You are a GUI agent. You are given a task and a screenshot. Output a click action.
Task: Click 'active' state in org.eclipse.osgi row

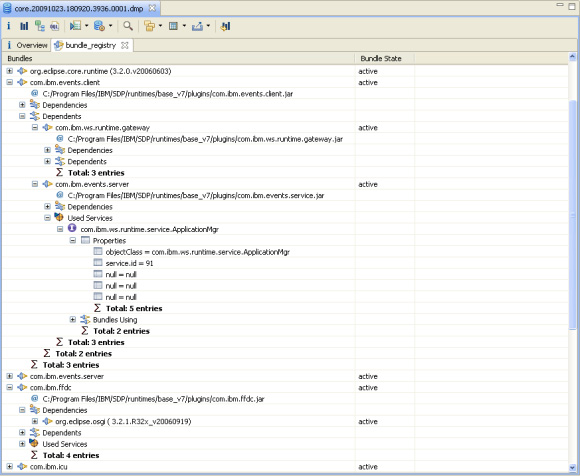click(x=368, y=422)
